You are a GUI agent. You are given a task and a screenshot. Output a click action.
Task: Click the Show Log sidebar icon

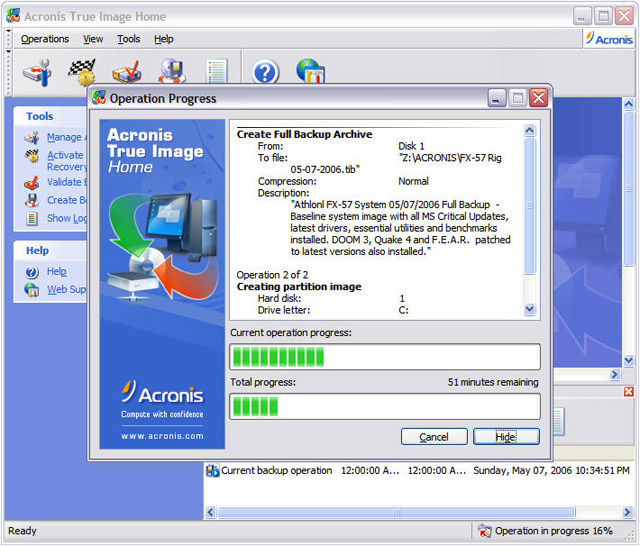32,219
